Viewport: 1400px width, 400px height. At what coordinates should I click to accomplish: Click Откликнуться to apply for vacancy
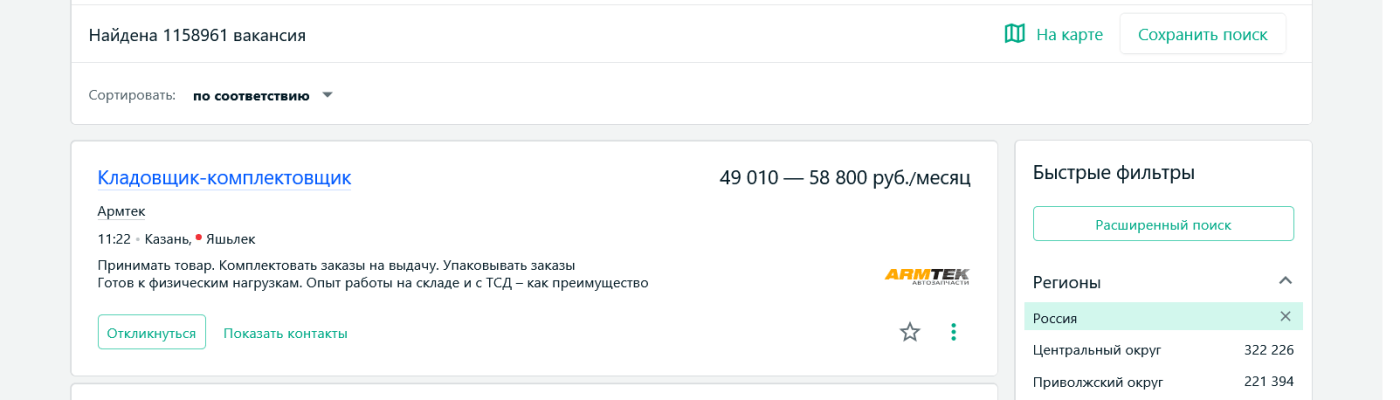[x=152, y=332]
